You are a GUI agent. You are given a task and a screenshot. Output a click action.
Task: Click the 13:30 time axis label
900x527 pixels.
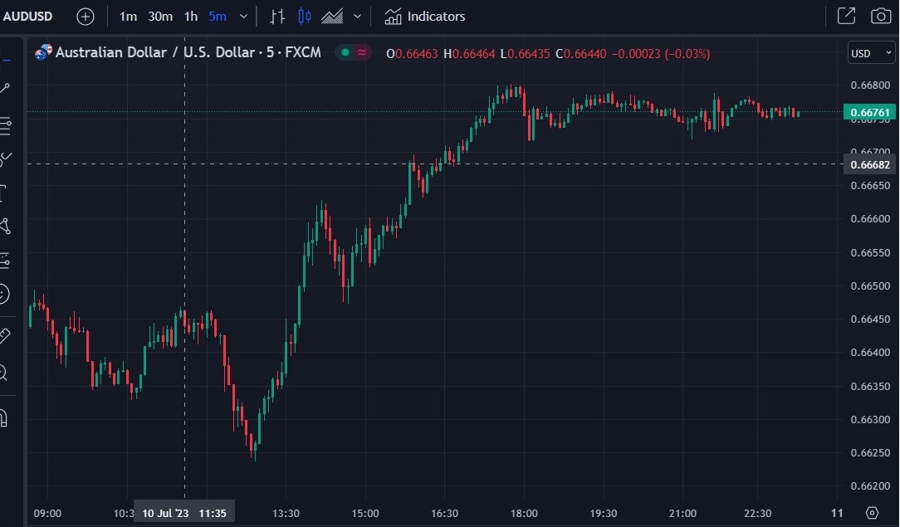point(286,513)
